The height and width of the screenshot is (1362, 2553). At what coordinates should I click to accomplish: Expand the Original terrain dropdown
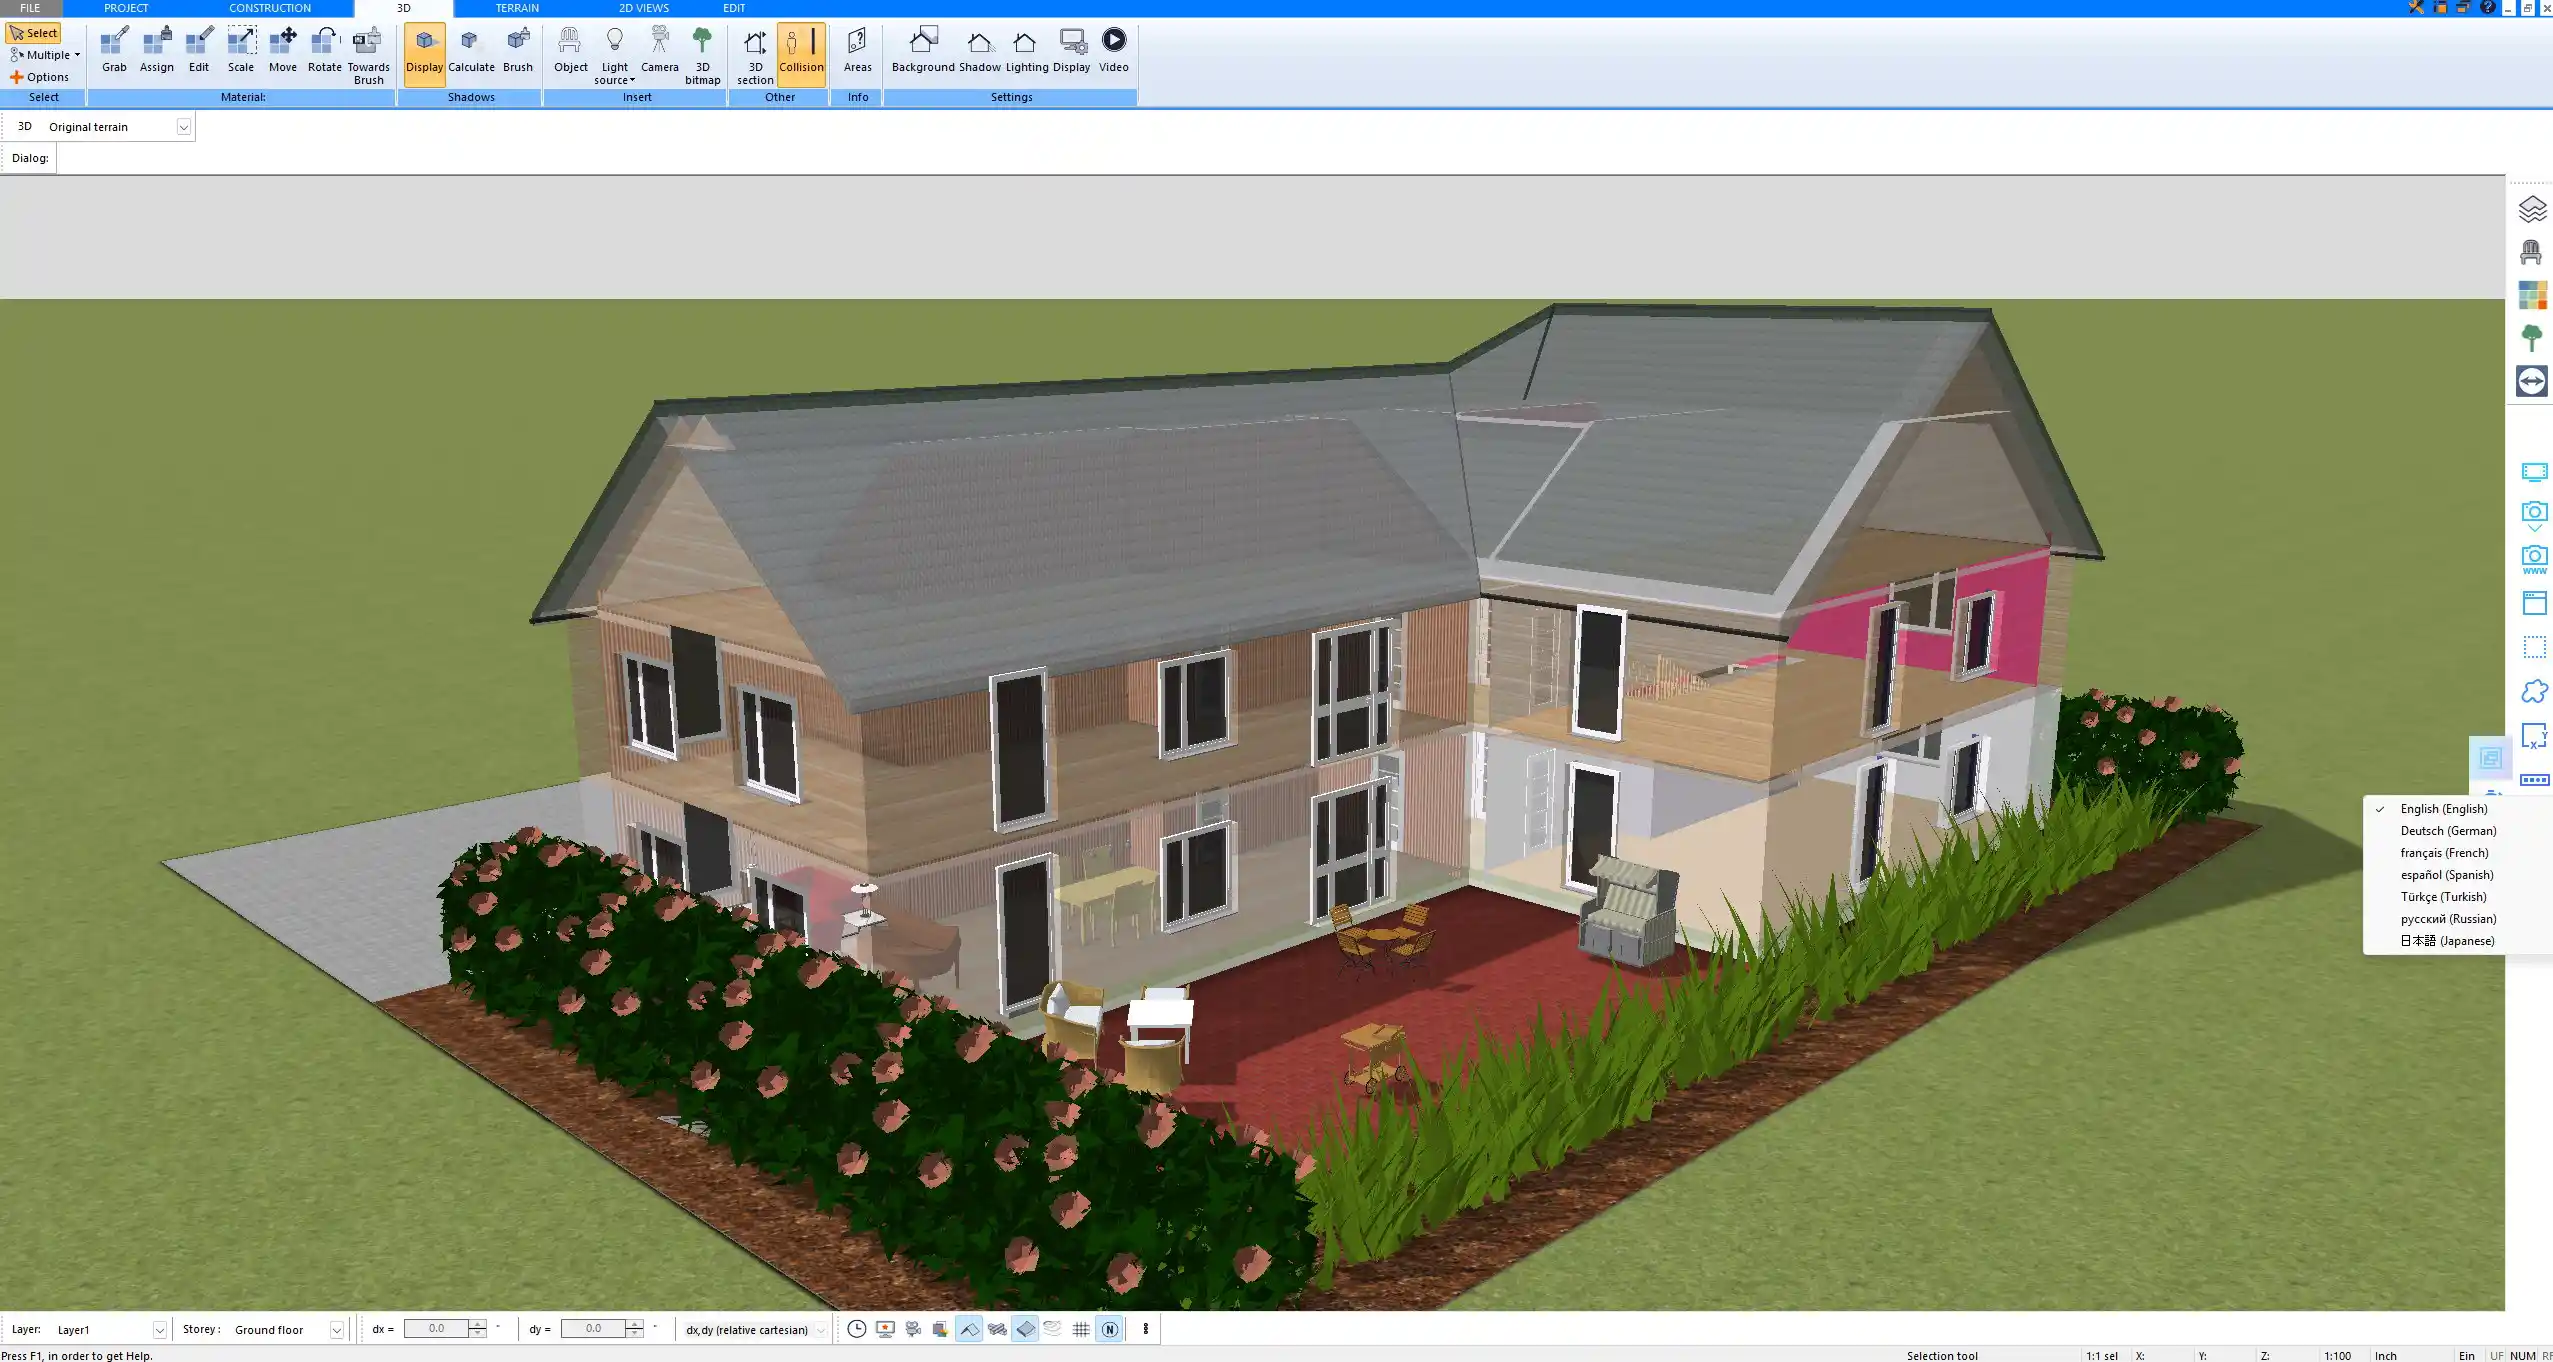pyautogui.click(x=183, y=127)
